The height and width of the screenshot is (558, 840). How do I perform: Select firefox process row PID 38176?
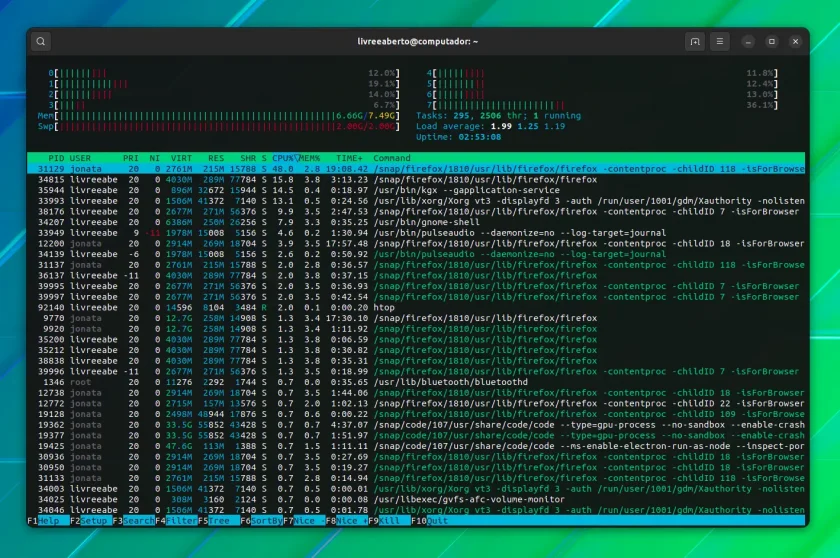pos(416,212)
